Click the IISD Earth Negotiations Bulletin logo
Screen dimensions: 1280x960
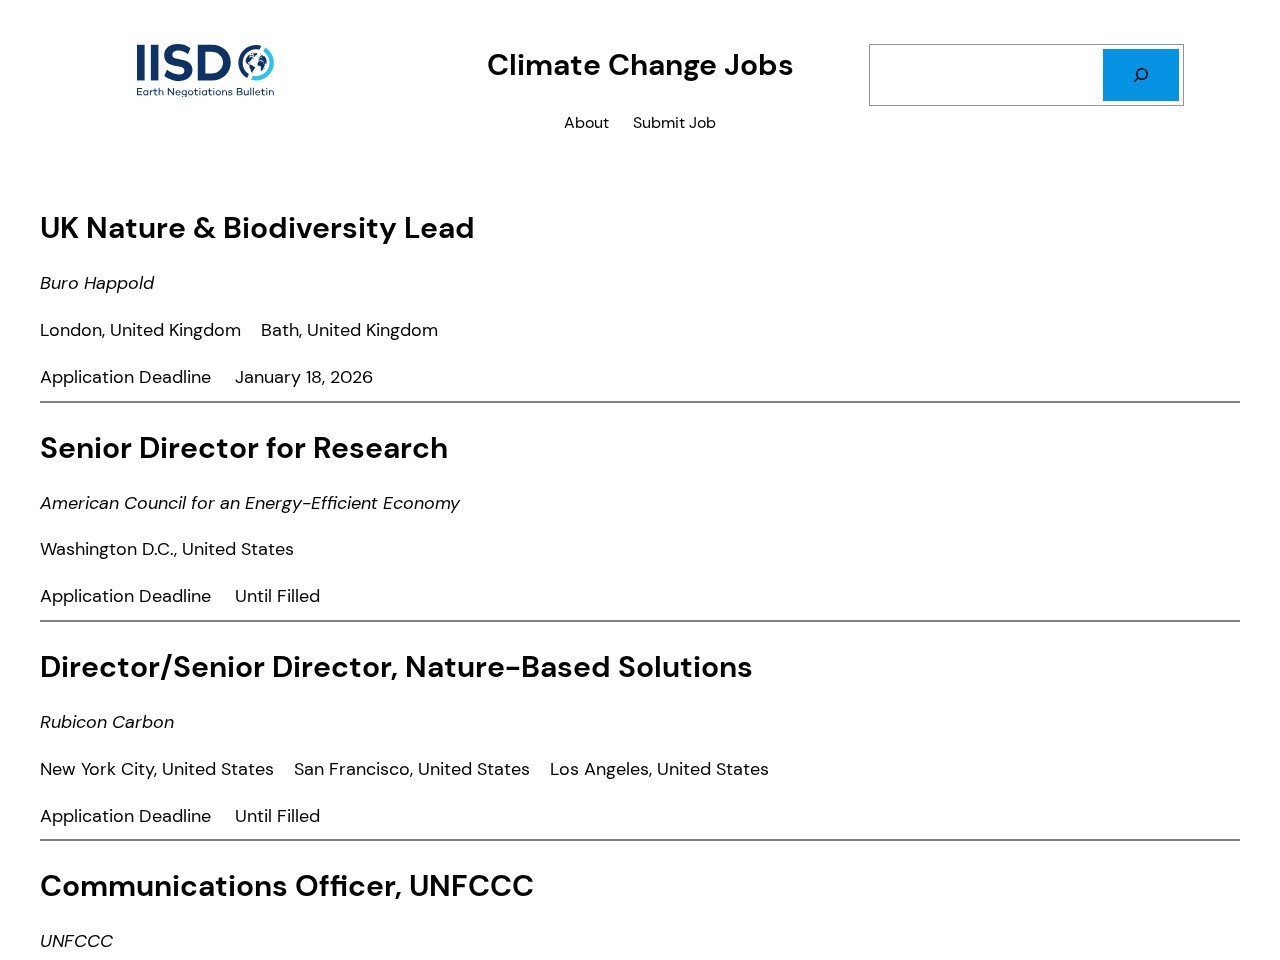[205, 71]
